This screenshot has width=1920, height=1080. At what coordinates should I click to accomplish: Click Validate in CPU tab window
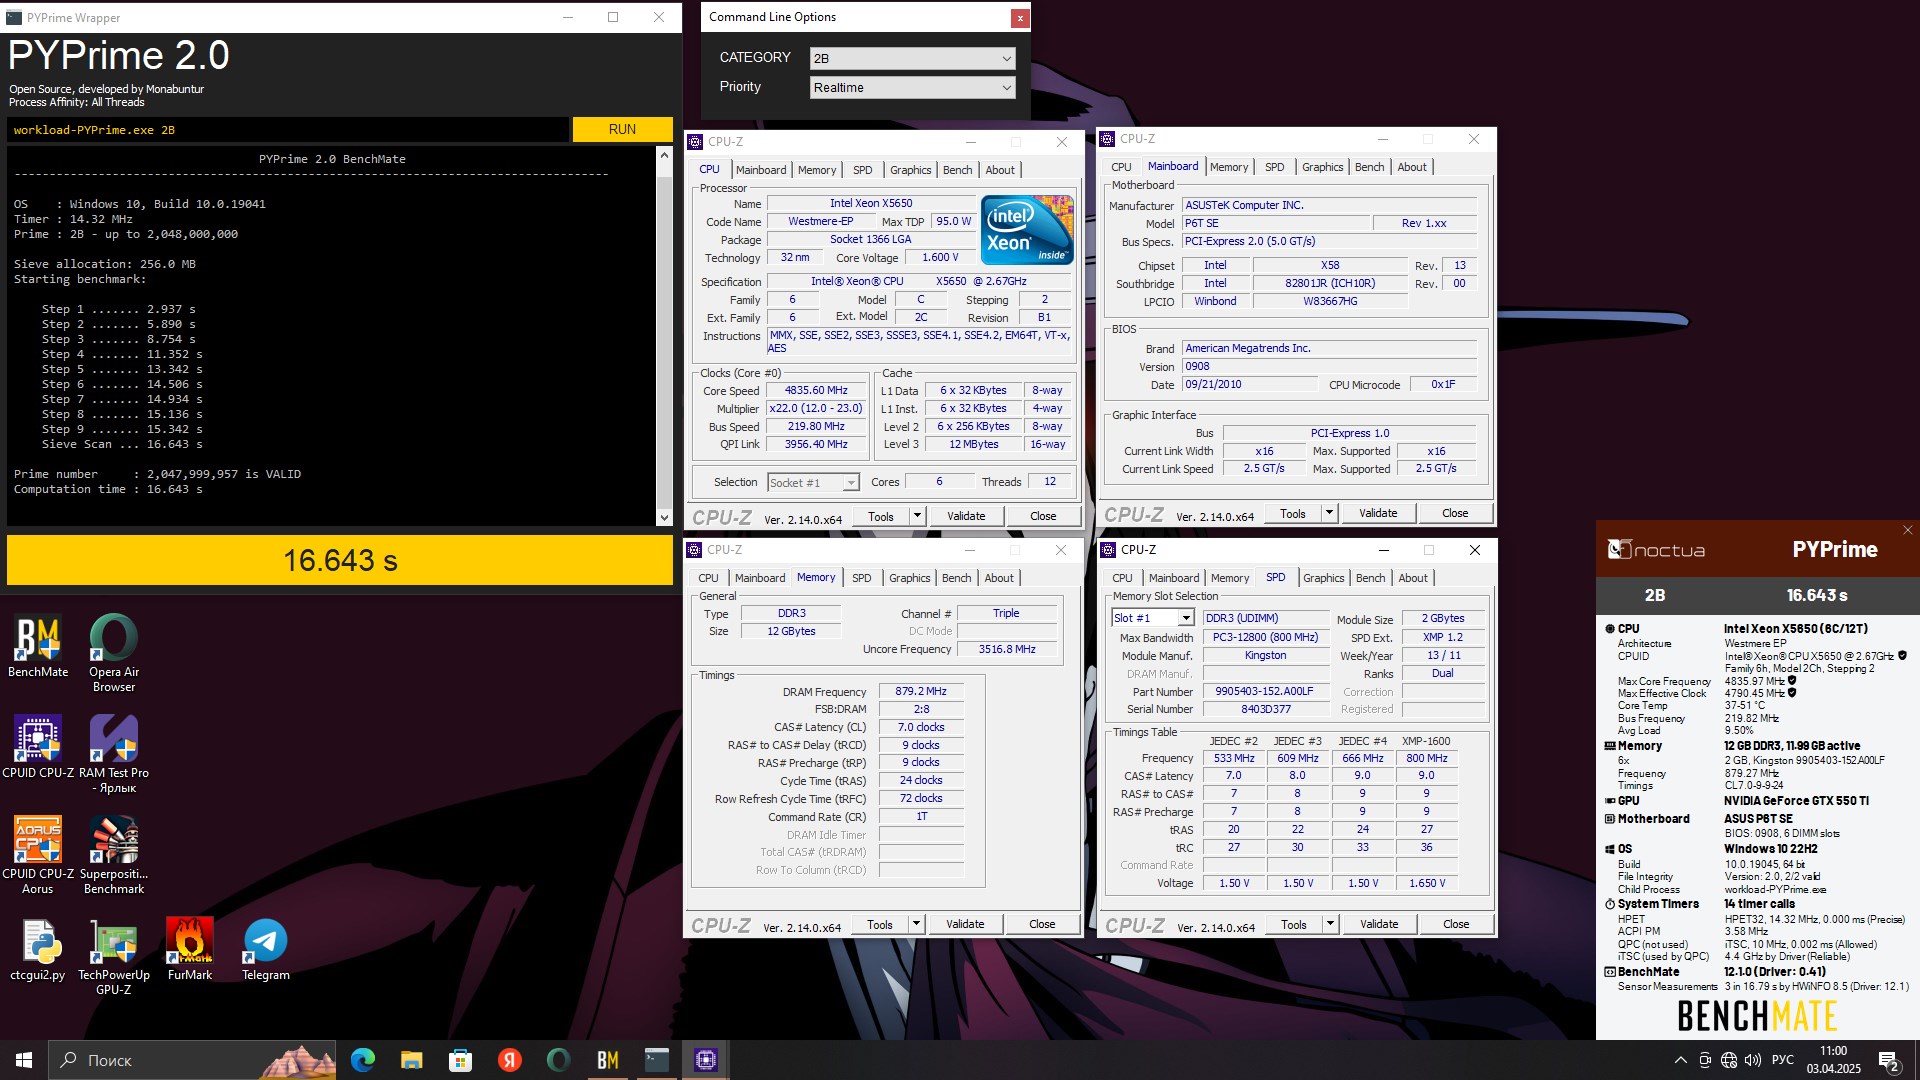pyautogui.click(x=966, y=516)
